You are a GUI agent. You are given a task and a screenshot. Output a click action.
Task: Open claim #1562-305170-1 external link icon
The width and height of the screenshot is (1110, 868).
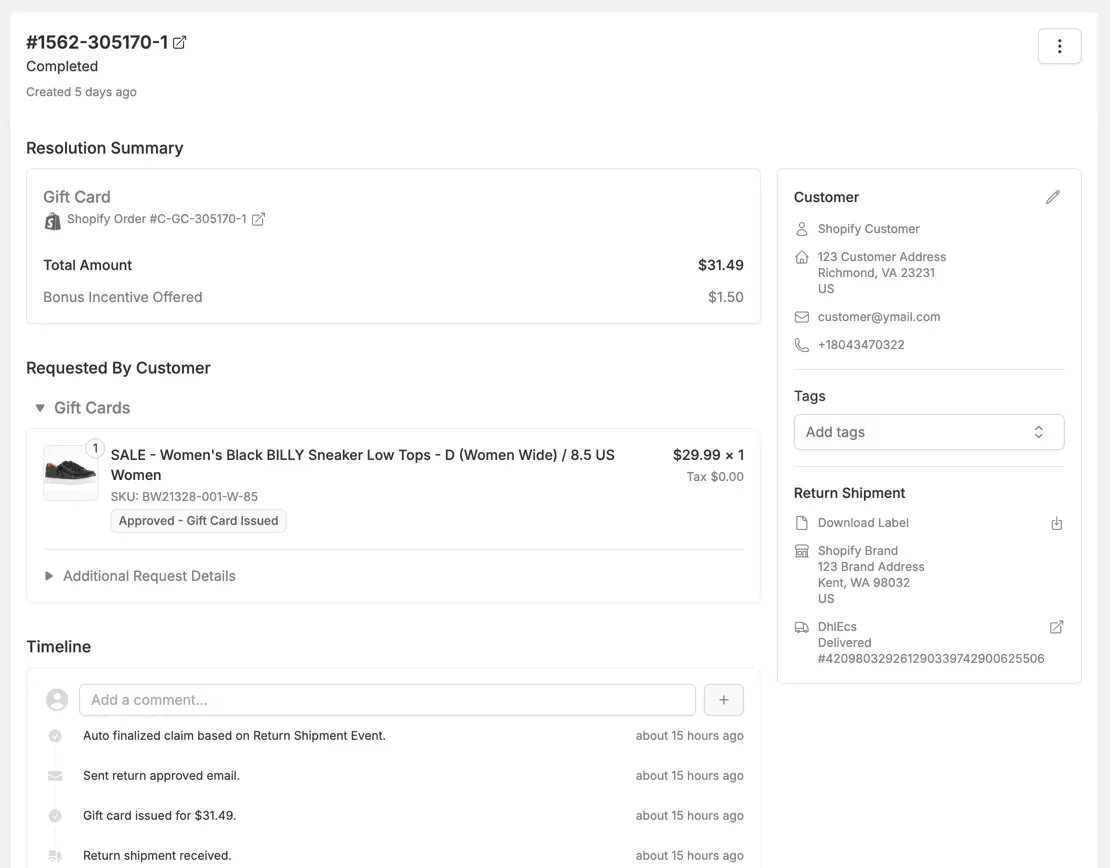180,43
